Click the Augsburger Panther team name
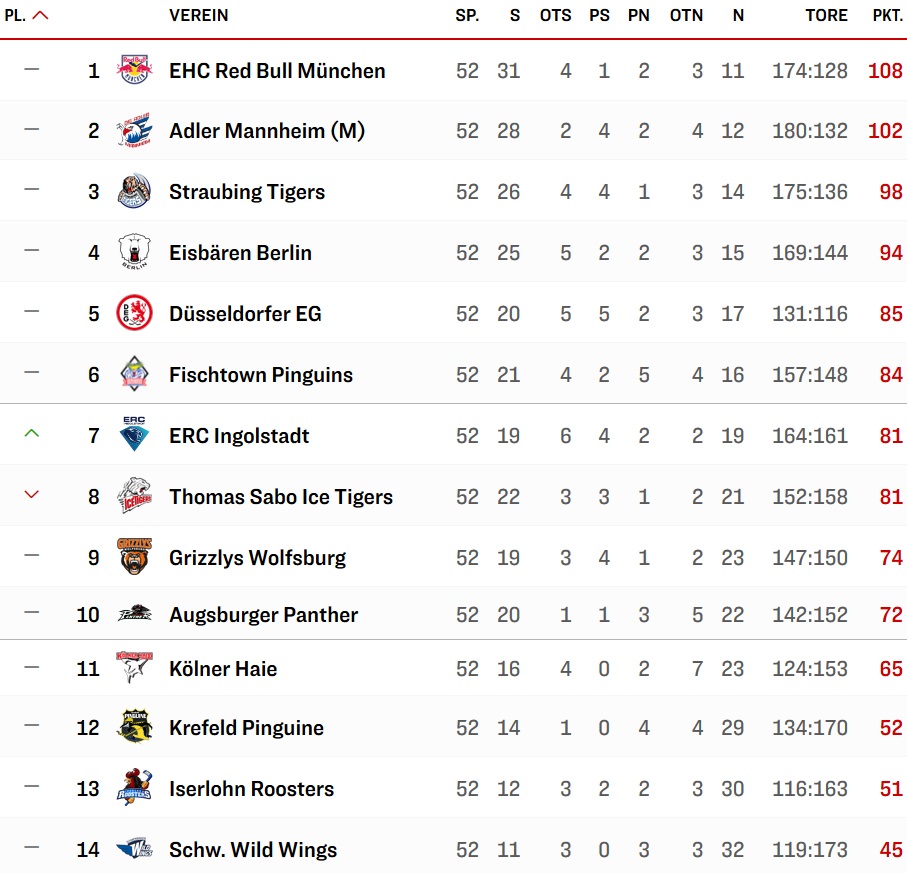Viewport: 907px width, 873px height. (x=263, y=614)
